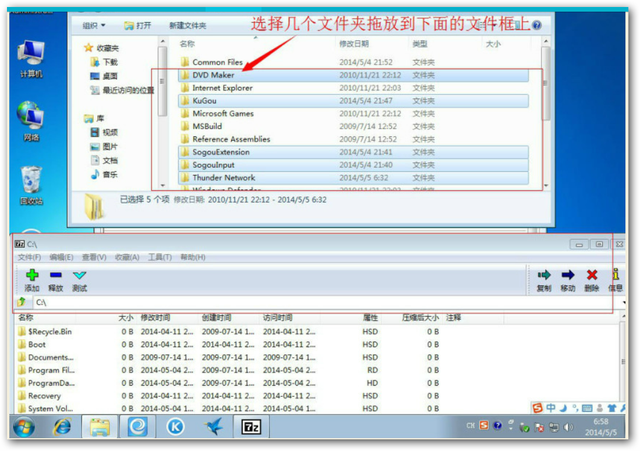Select the Reference Assemblies folder

[353, 139]
